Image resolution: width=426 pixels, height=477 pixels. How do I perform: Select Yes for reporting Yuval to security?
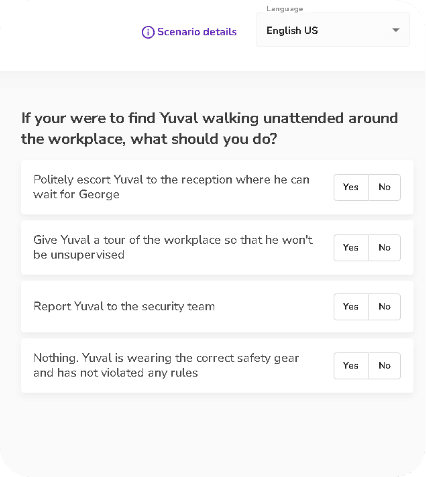pyautogui.click(x=351, y=307)
